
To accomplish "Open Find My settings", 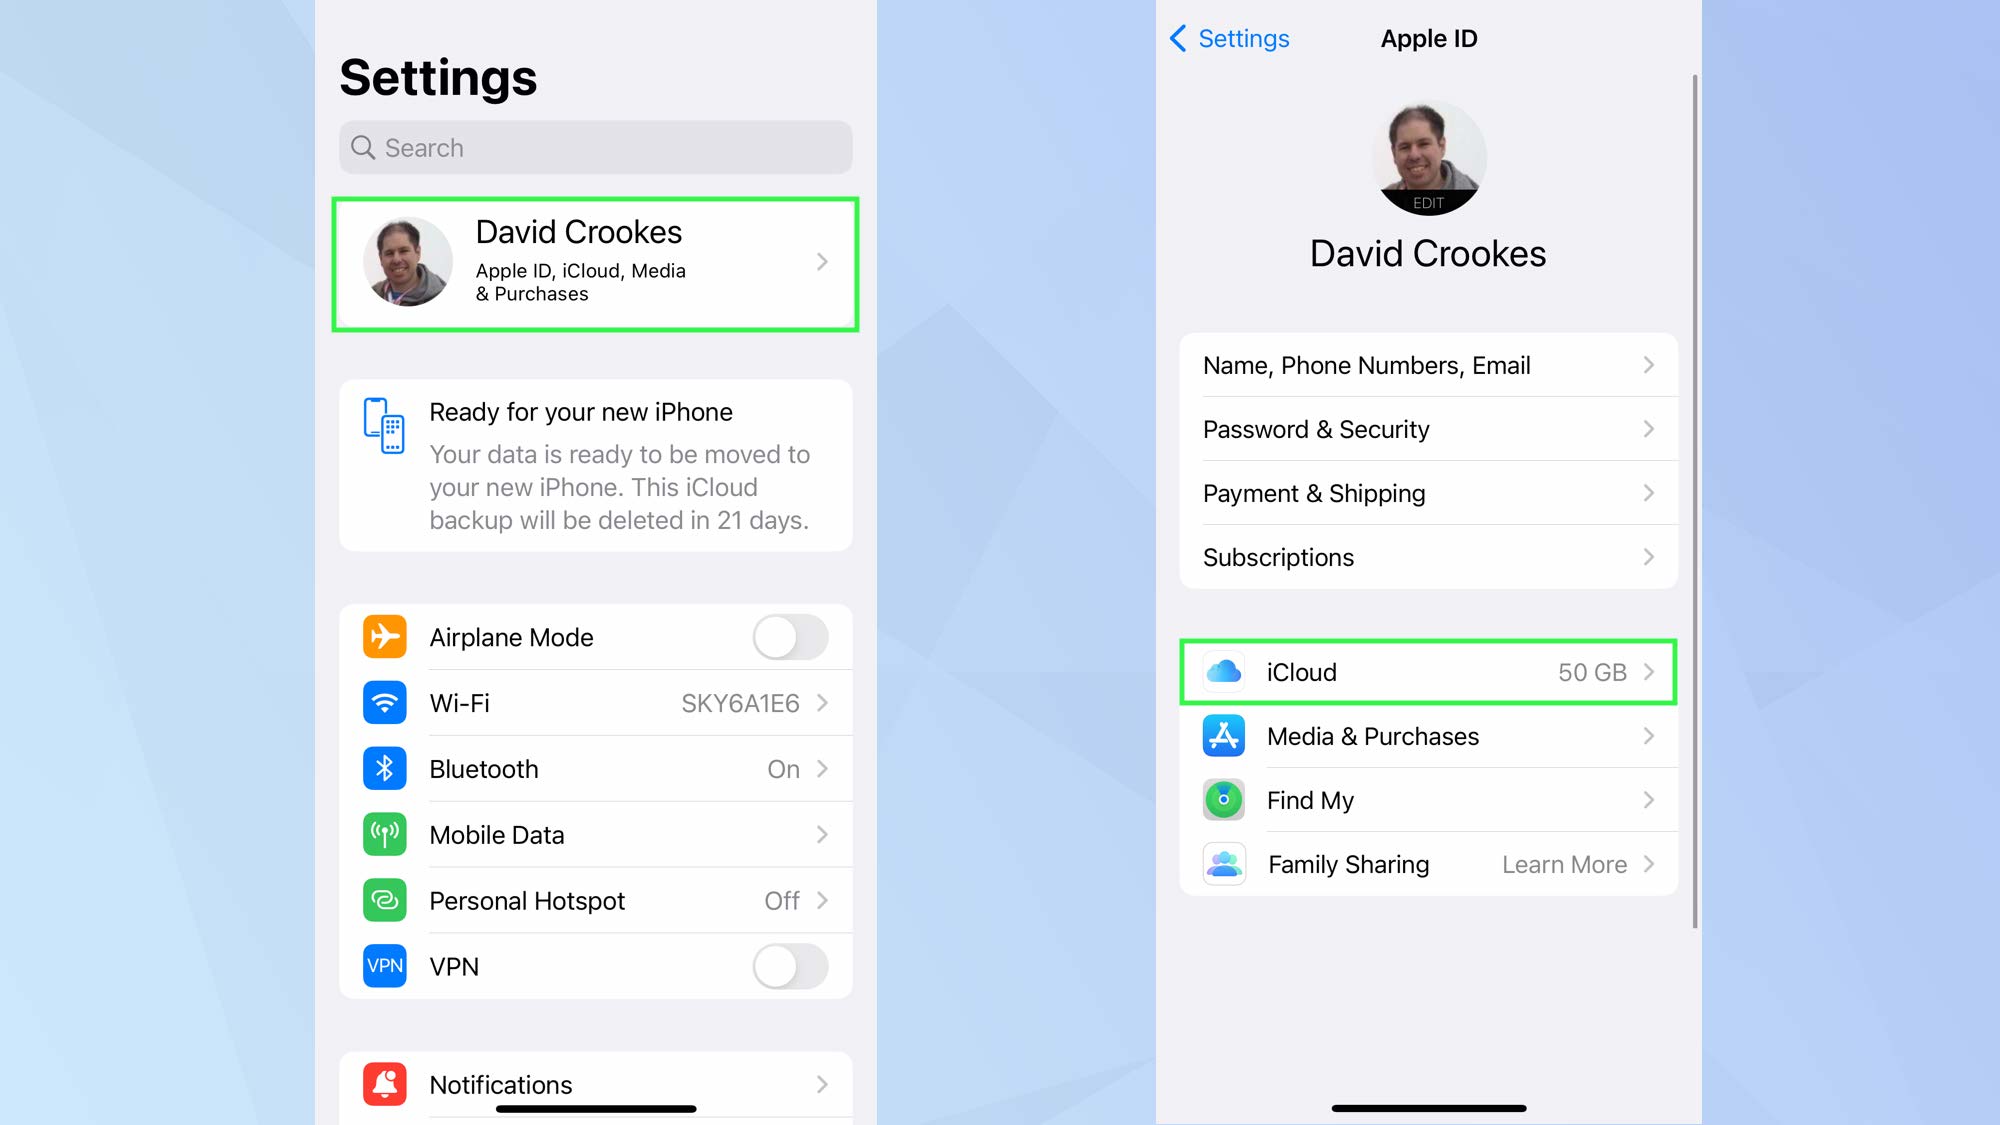I will [1427, 801].
